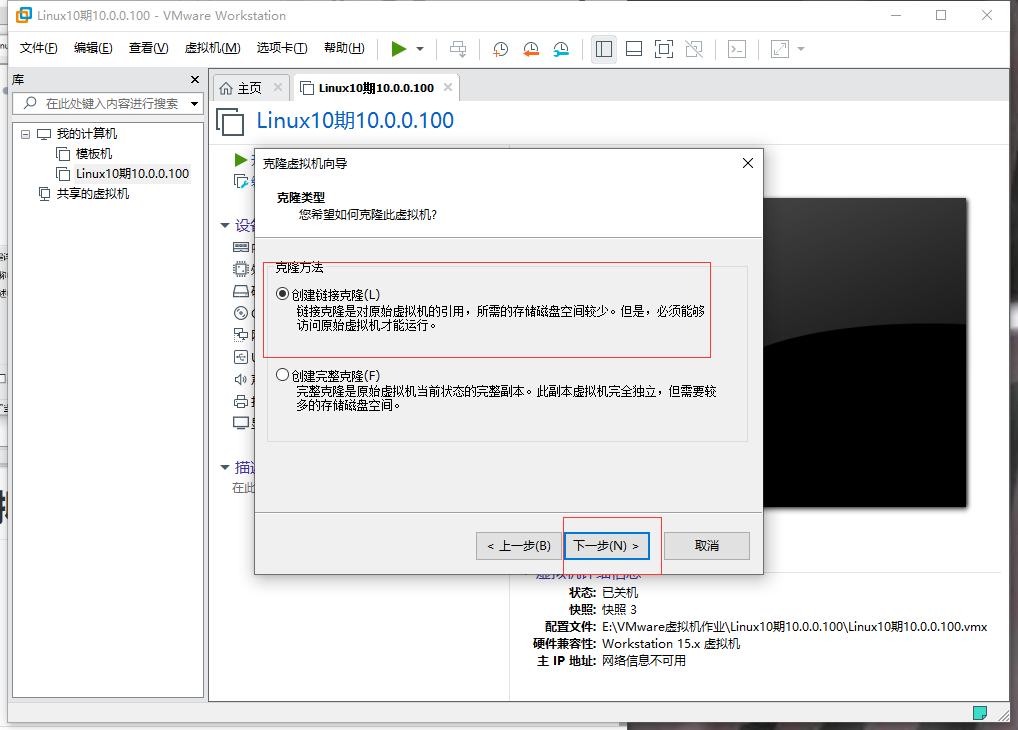Open the library search dropdown arrow

pos(194,104)
